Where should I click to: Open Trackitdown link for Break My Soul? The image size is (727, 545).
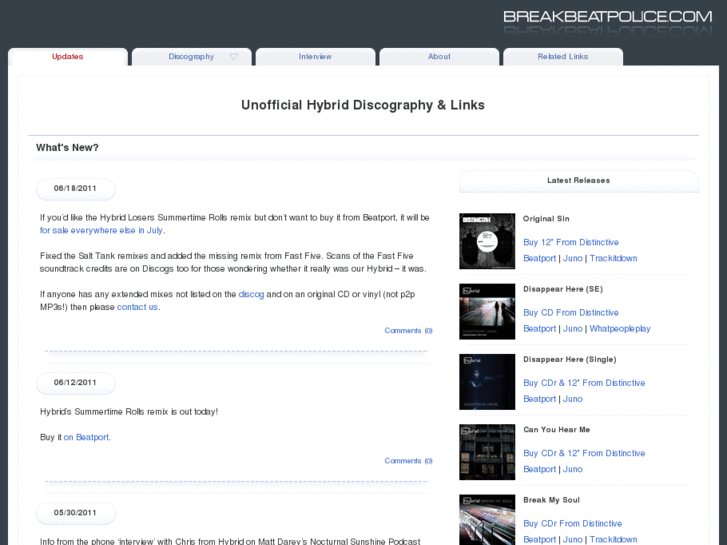(613, 539)
